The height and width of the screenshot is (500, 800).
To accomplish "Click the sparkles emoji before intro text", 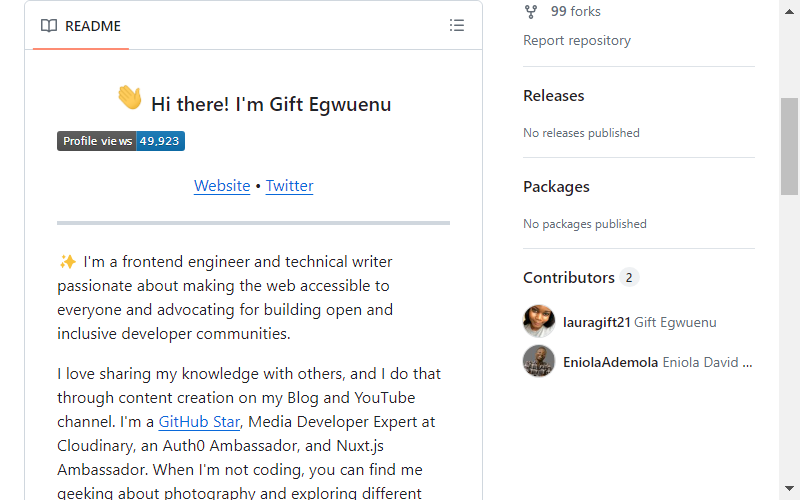I will click(x=67, y=262).
